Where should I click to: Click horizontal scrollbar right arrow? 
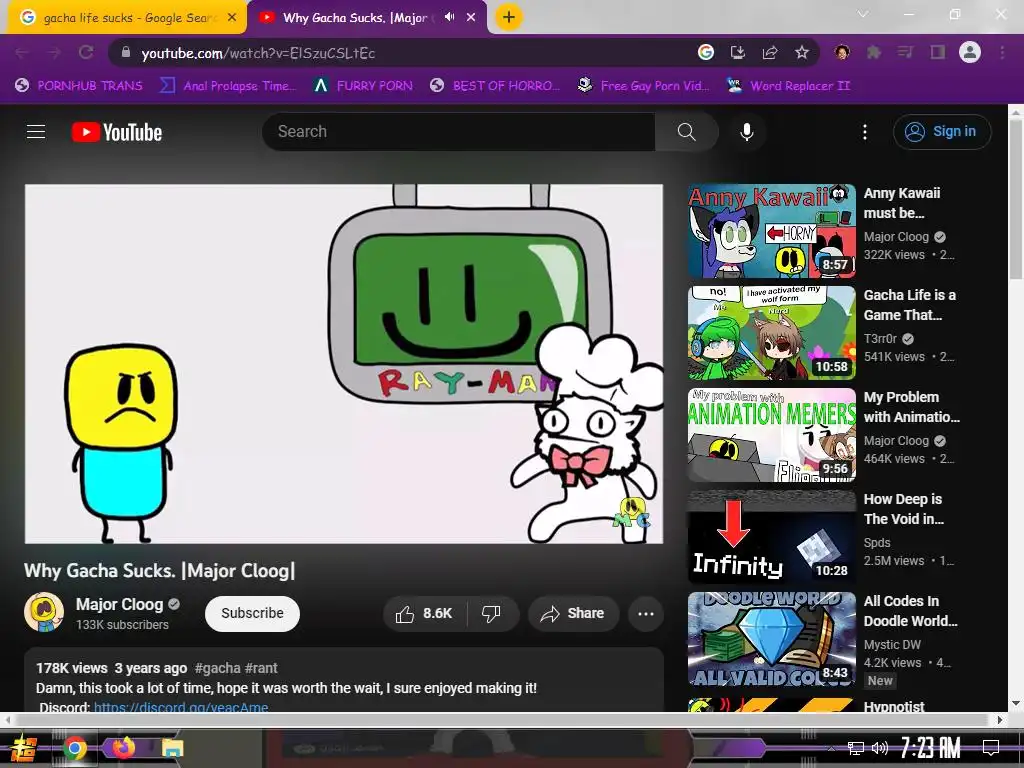pyautogui.click(x=1000, y=720)
